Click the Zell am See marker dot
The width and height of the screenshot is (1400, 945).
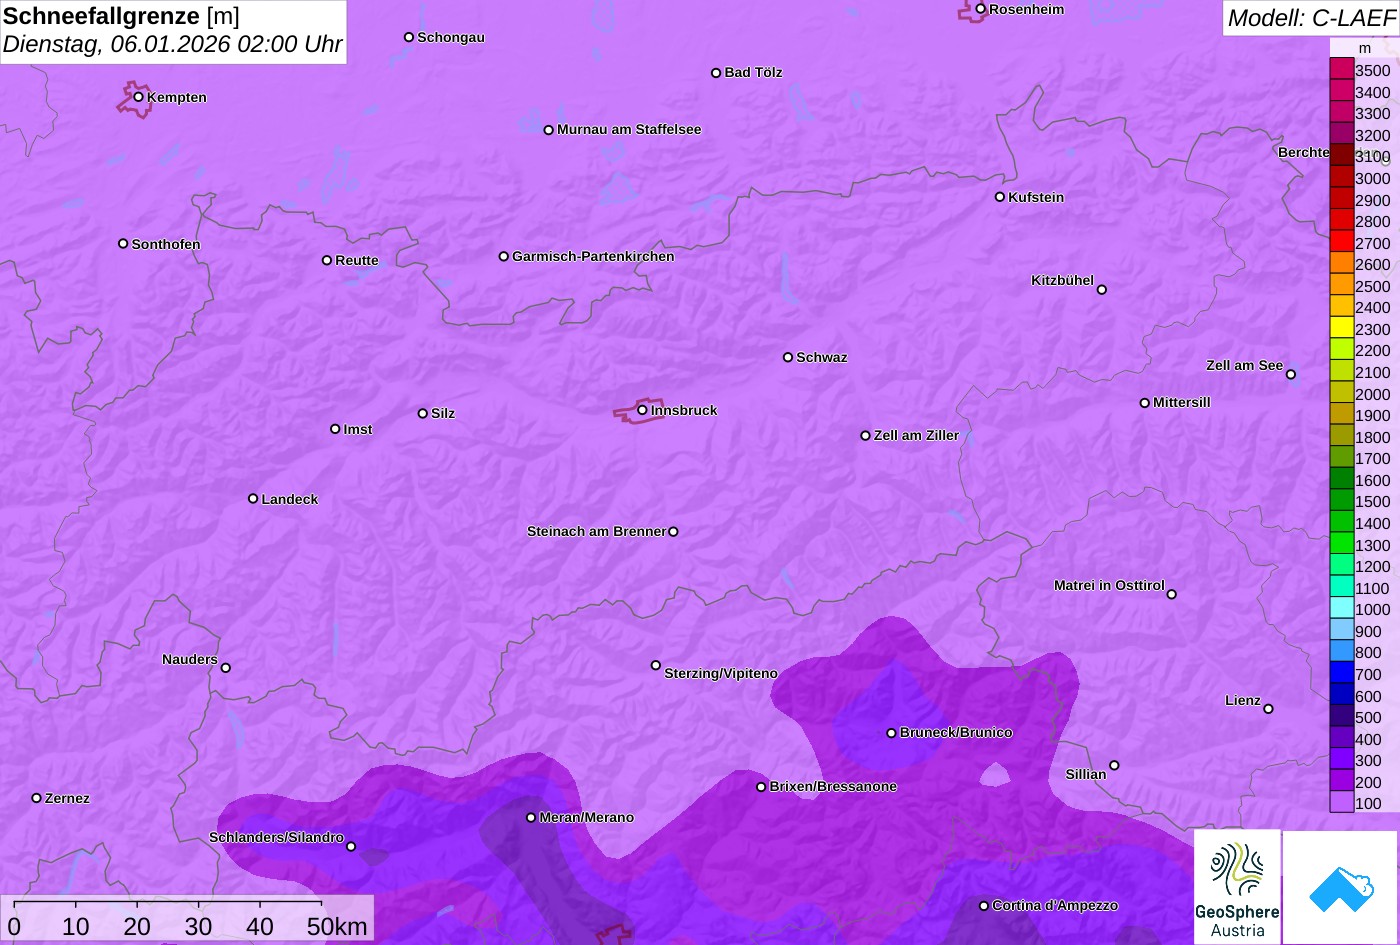point(1291,375)
